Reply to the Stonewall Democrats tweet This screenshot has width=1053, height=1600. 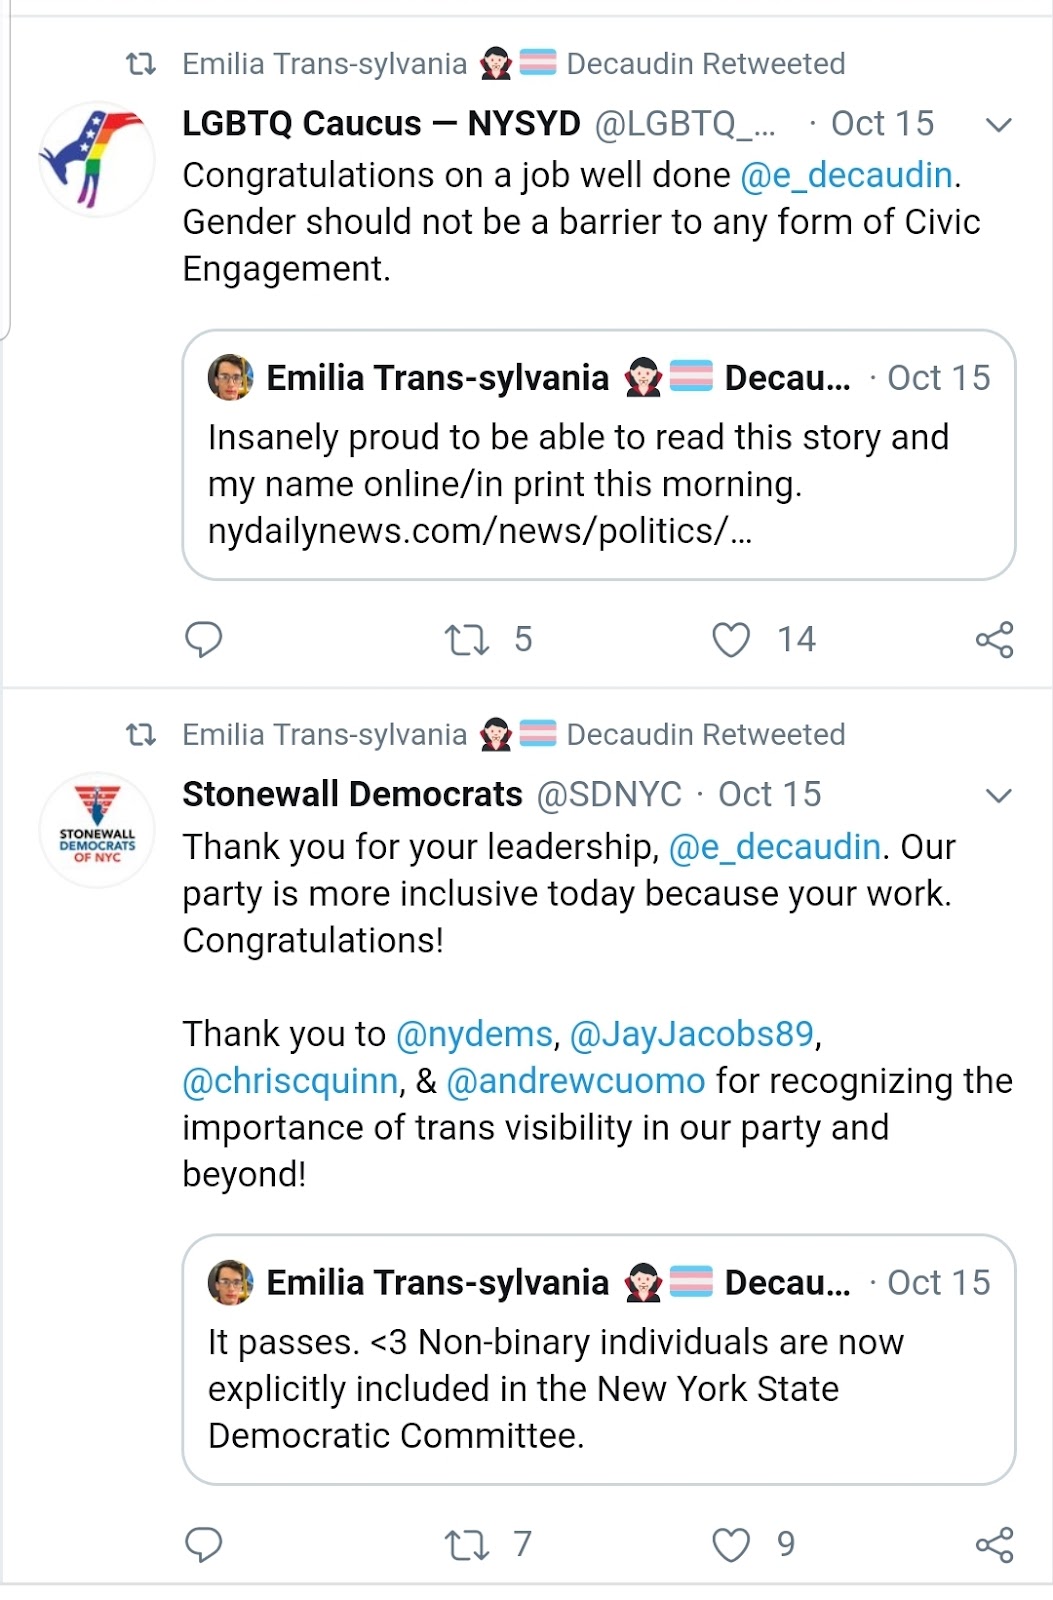coord(204,1545)
